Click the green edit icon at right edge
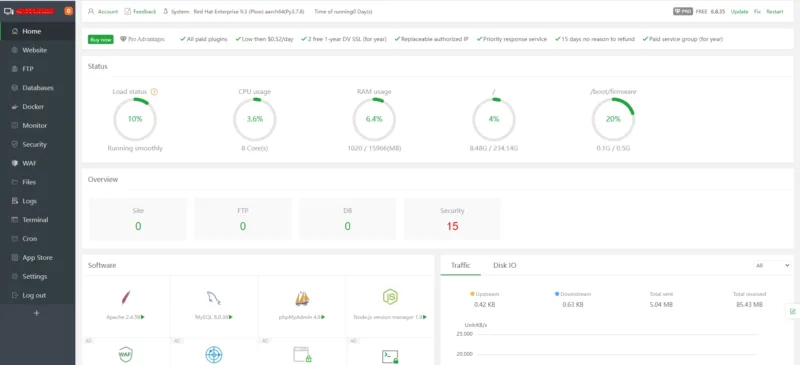The width and height of the screenshot is (800, 365). pos(792,311)
